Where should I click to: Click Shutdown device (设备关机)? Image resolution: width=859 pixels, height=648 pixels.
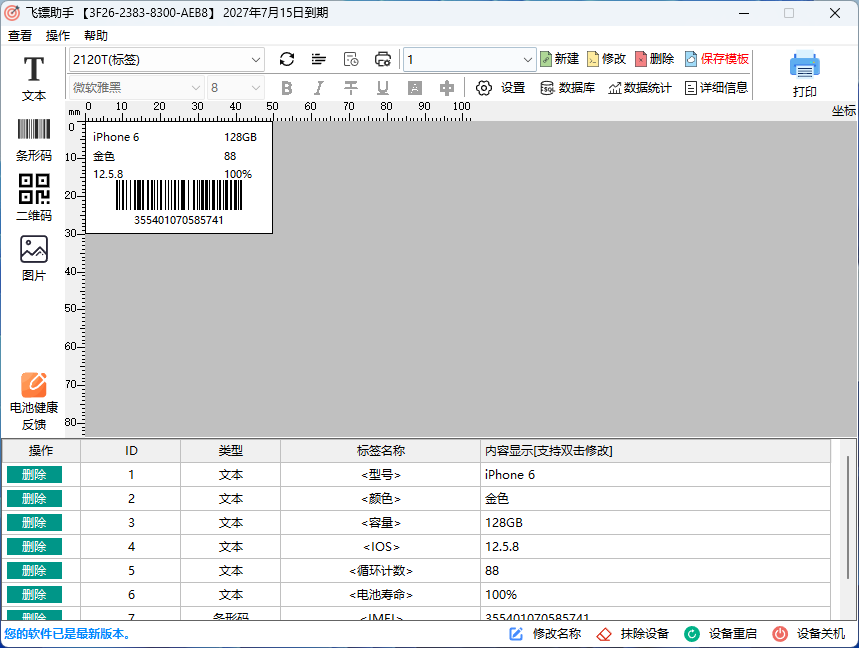(809, 634)
